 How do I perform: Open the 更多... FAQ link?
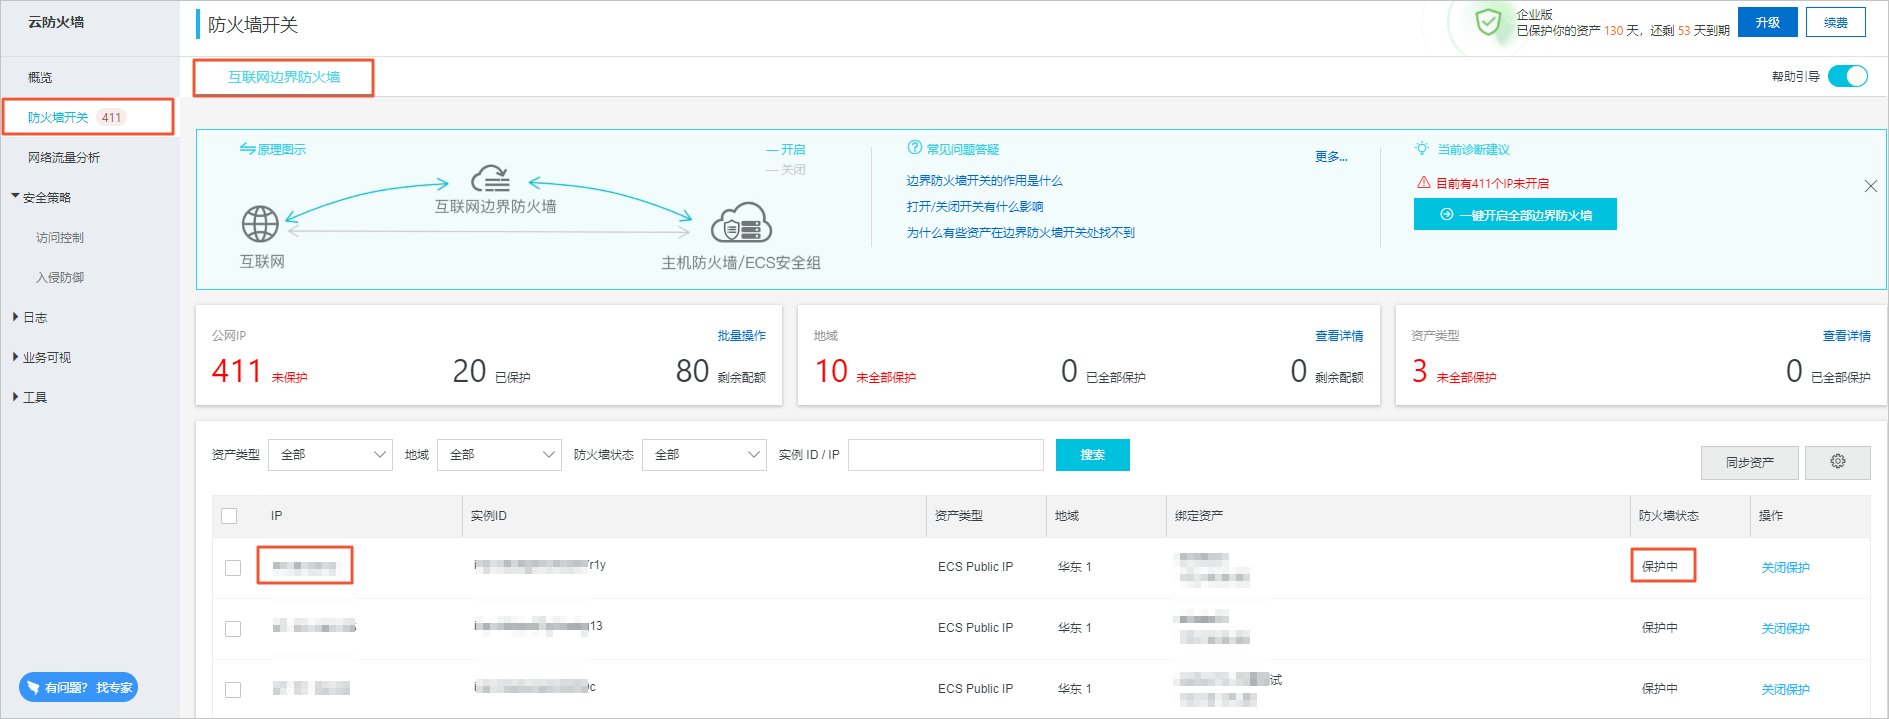(x=1331, y=156)
